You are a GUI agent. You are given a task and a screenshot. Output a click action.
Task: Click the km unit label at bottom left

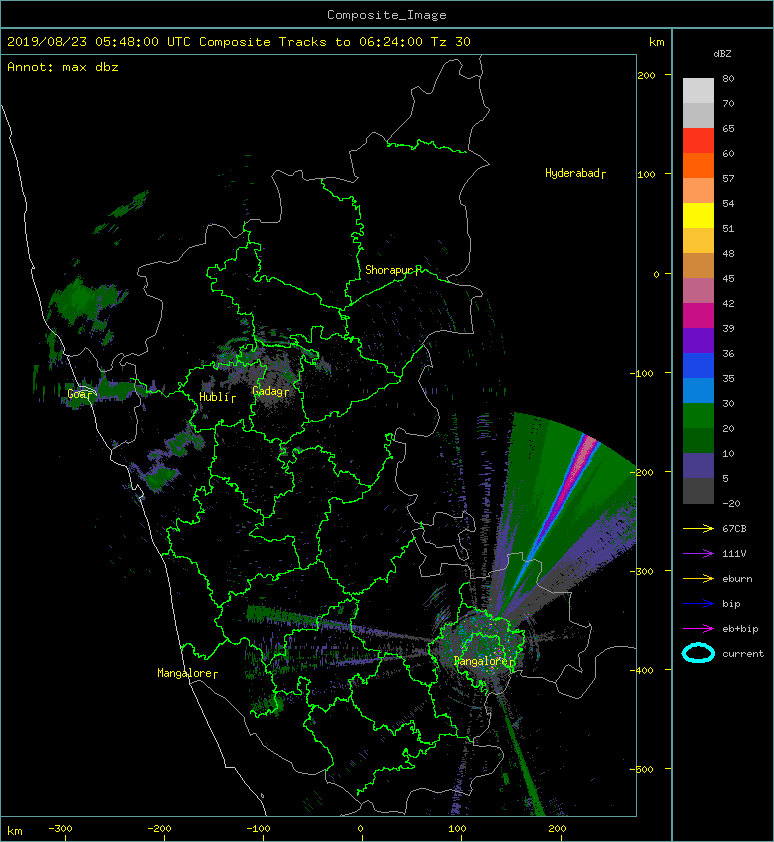point(15,831)
